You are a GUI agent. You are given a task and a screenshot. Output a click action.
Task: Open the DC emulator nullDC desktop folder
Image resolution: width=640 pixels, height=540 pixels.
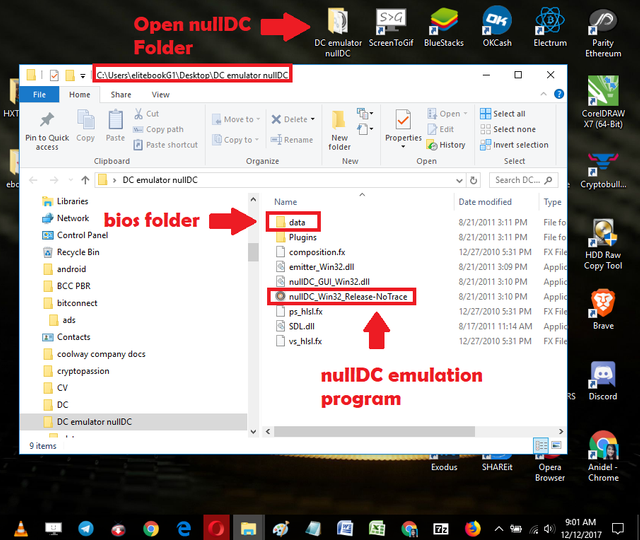(x=338, y=32)
